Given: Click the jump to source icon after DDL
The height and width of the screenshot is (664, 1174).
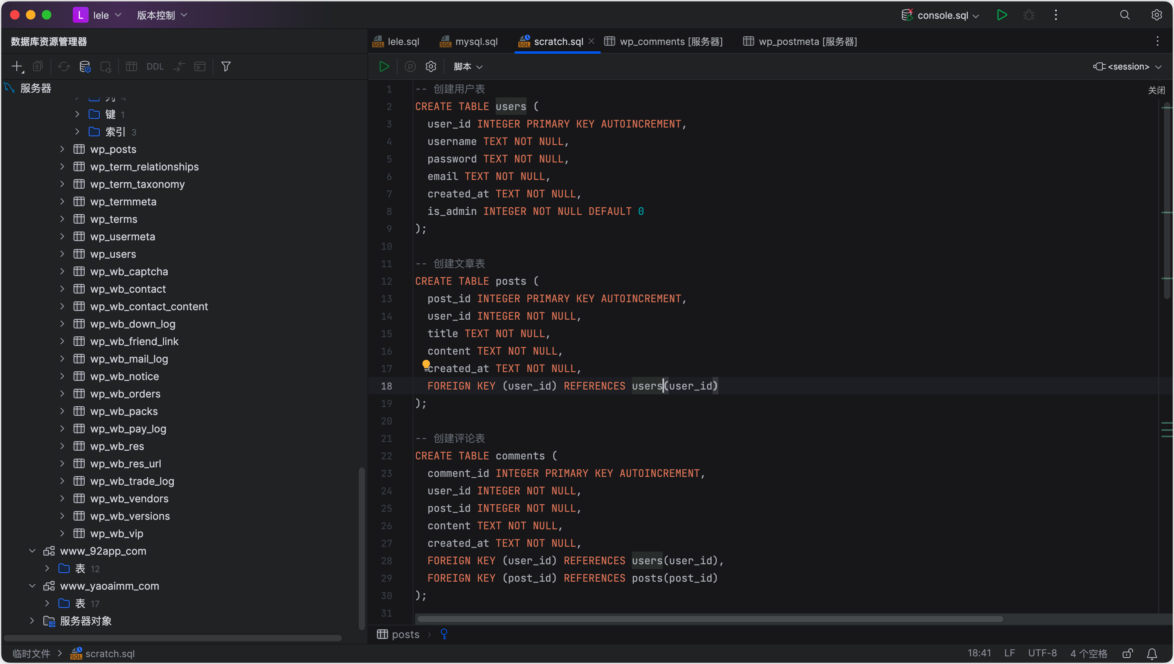Looking at the screenshot, I should (x=179, y=67).
